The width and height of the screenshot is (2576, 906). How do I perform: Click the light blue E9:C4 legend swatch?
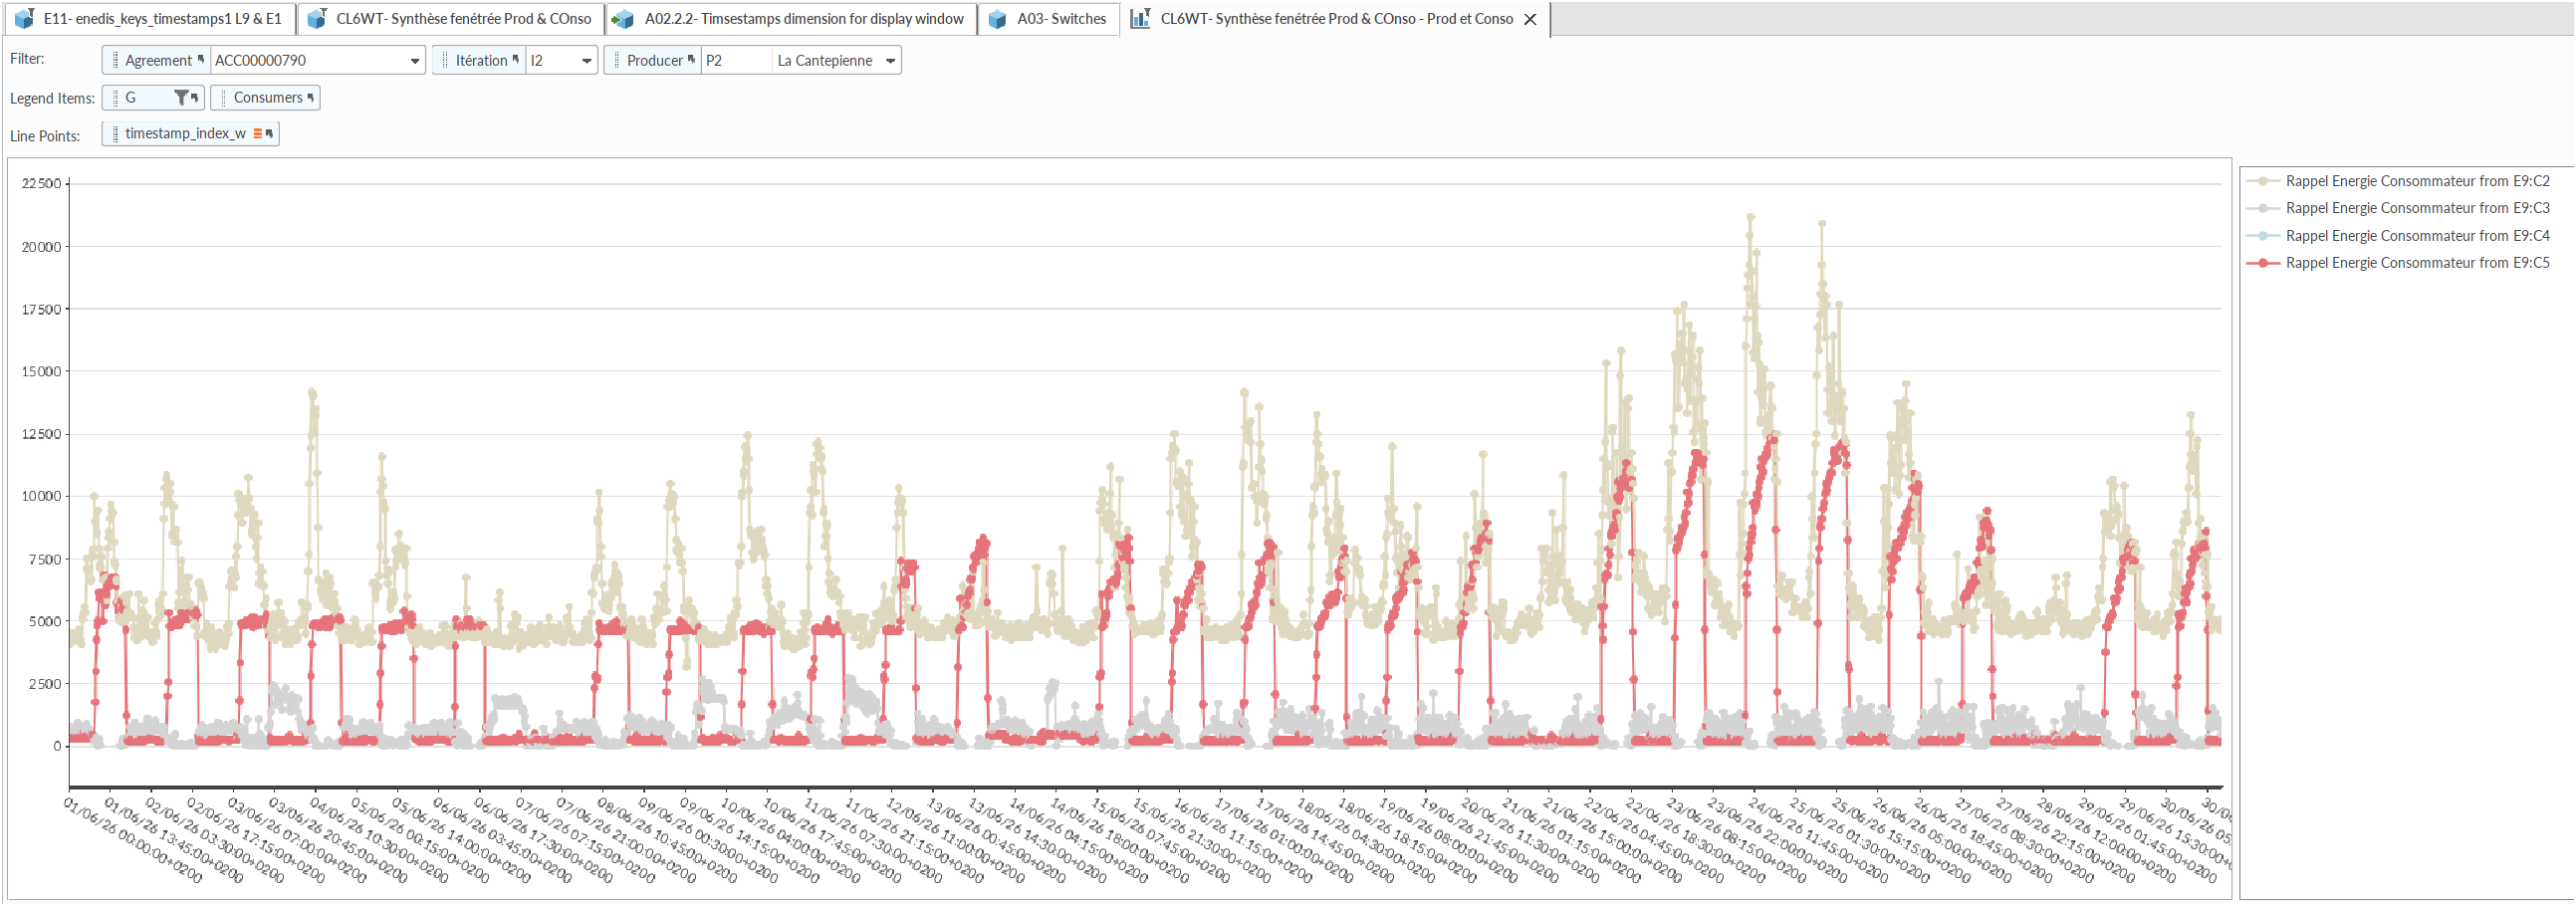coord(2263,236)
